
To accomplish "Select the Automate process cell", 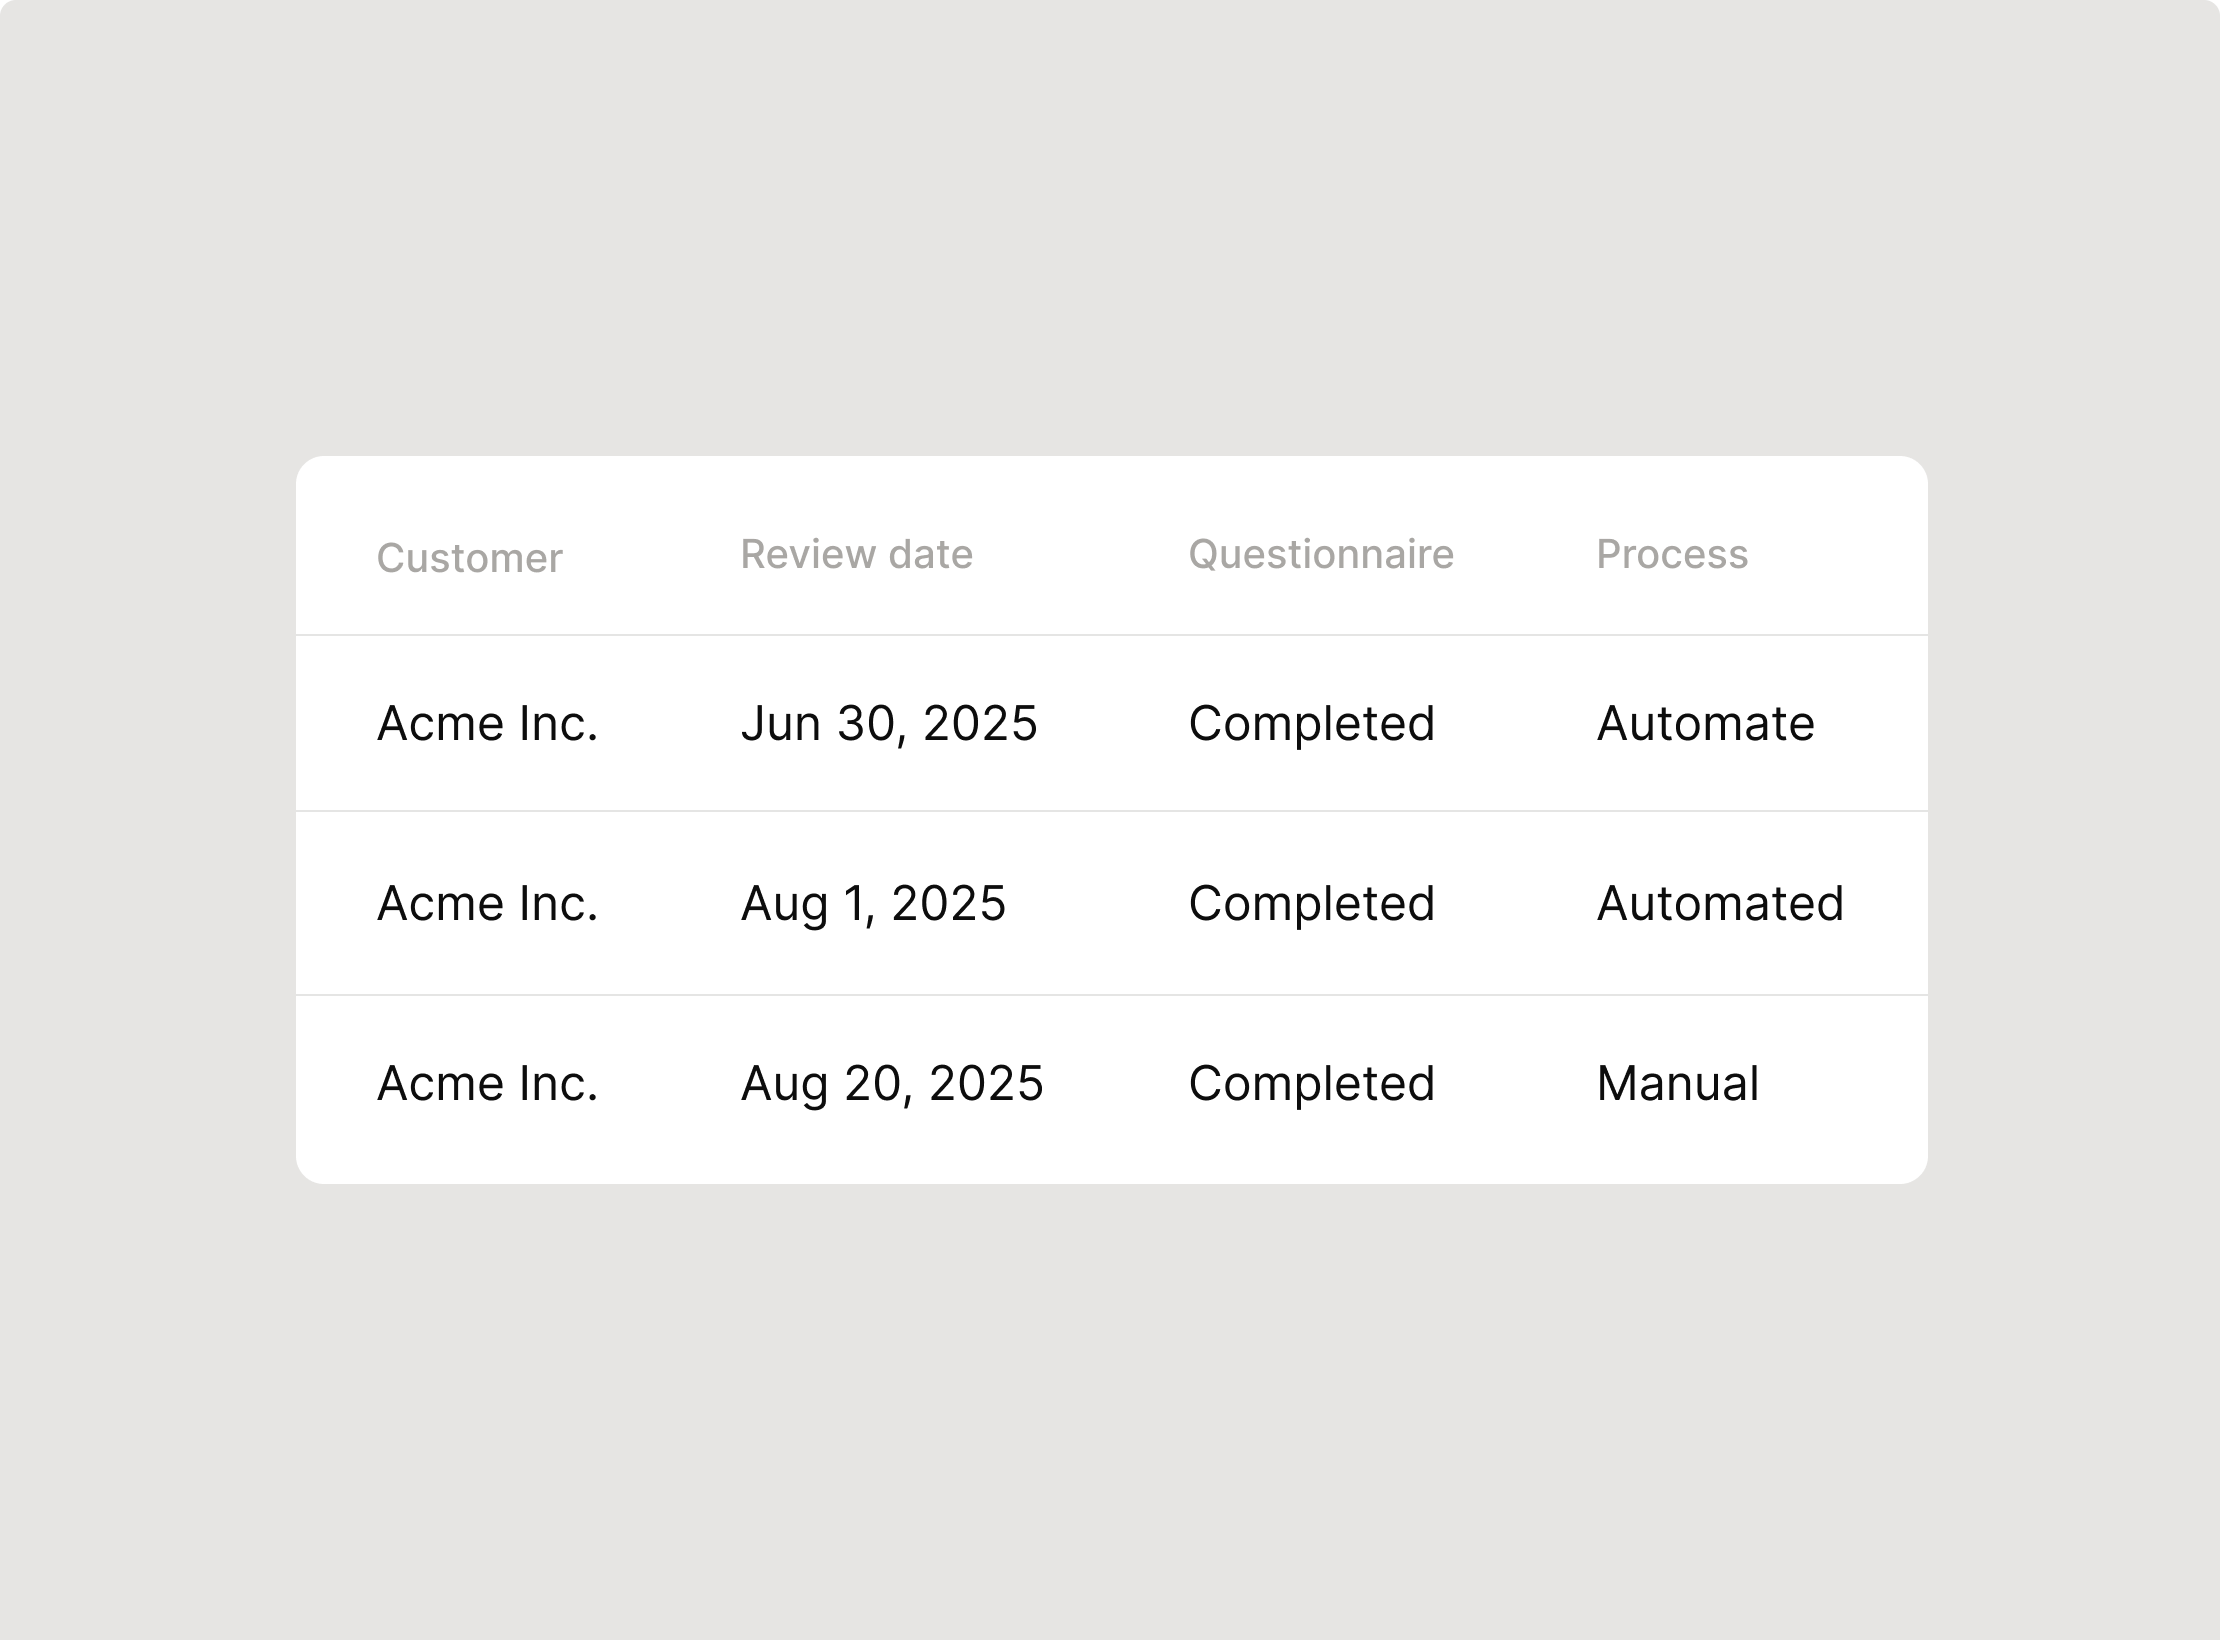I will coord(1705,723).
